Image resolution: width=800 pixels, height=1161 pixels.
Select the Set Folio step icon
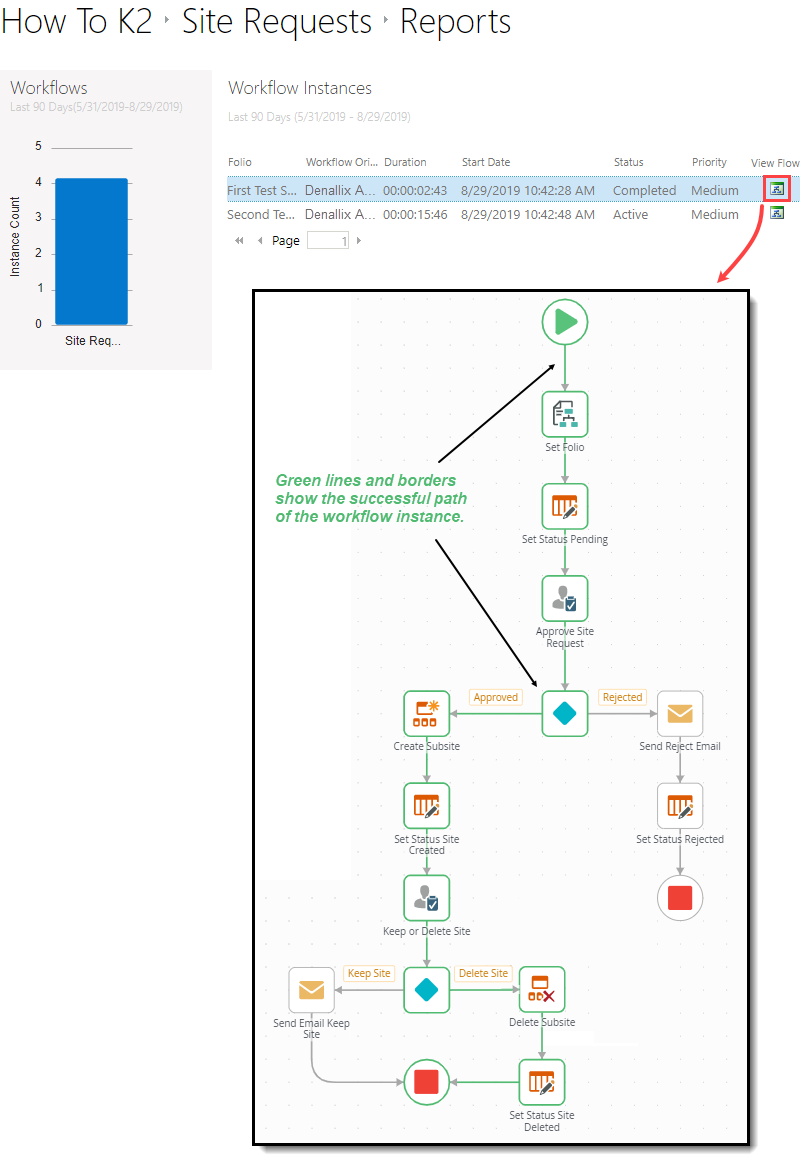pyautogui.click(x=564, y=413)
